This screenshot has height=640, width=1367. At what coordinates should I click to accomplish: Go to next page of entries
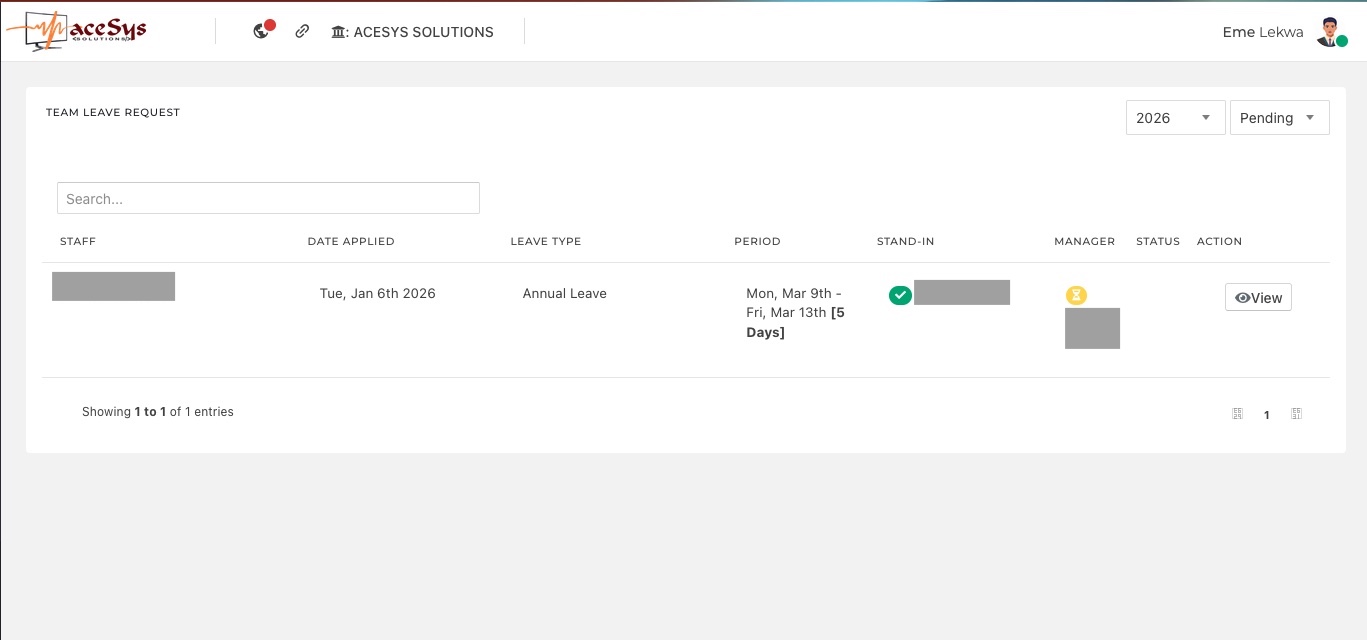pos(1296,414)
